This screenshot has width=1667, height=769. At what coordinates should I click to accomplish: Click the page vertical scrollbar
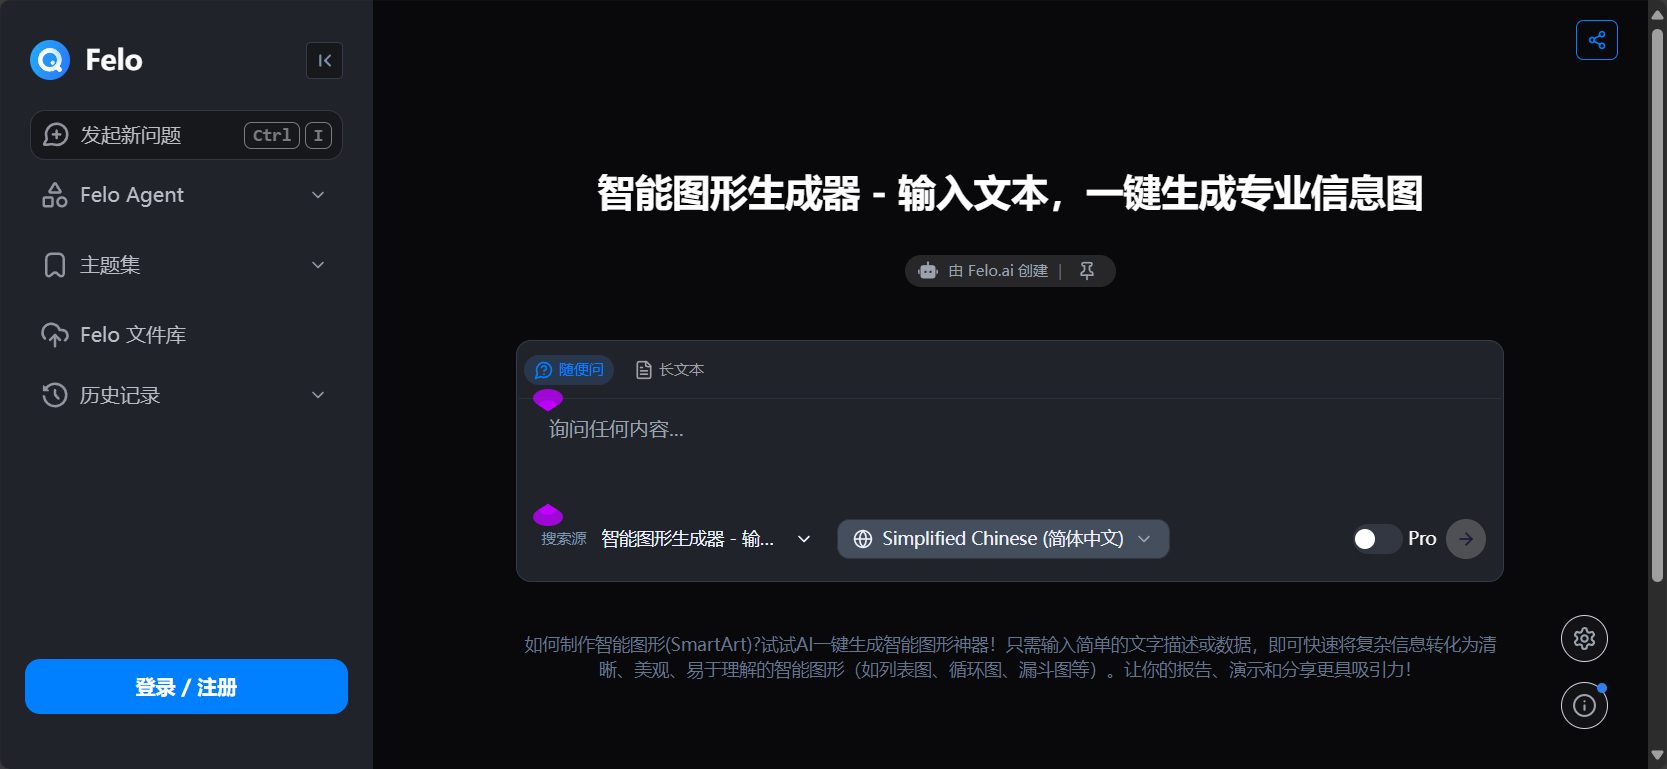(x=1657, y=305)
